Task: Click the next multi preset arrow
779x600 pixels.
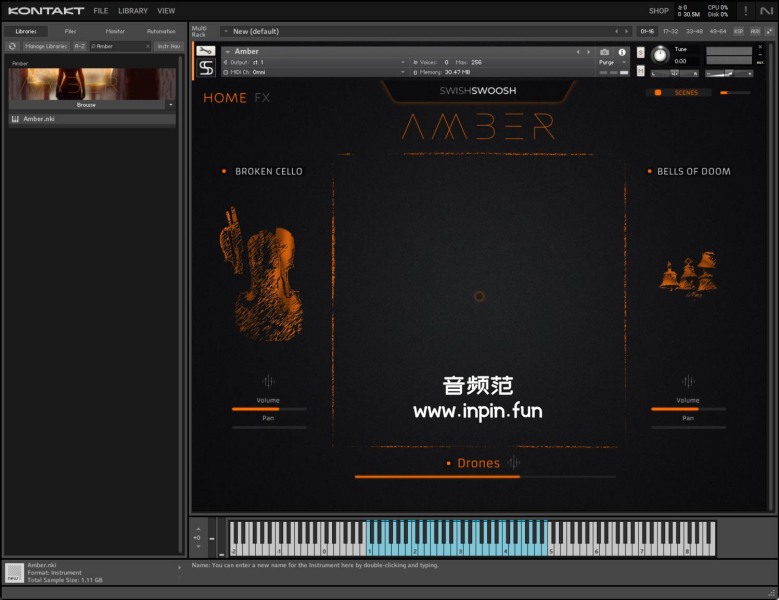Action: point(626,31)
